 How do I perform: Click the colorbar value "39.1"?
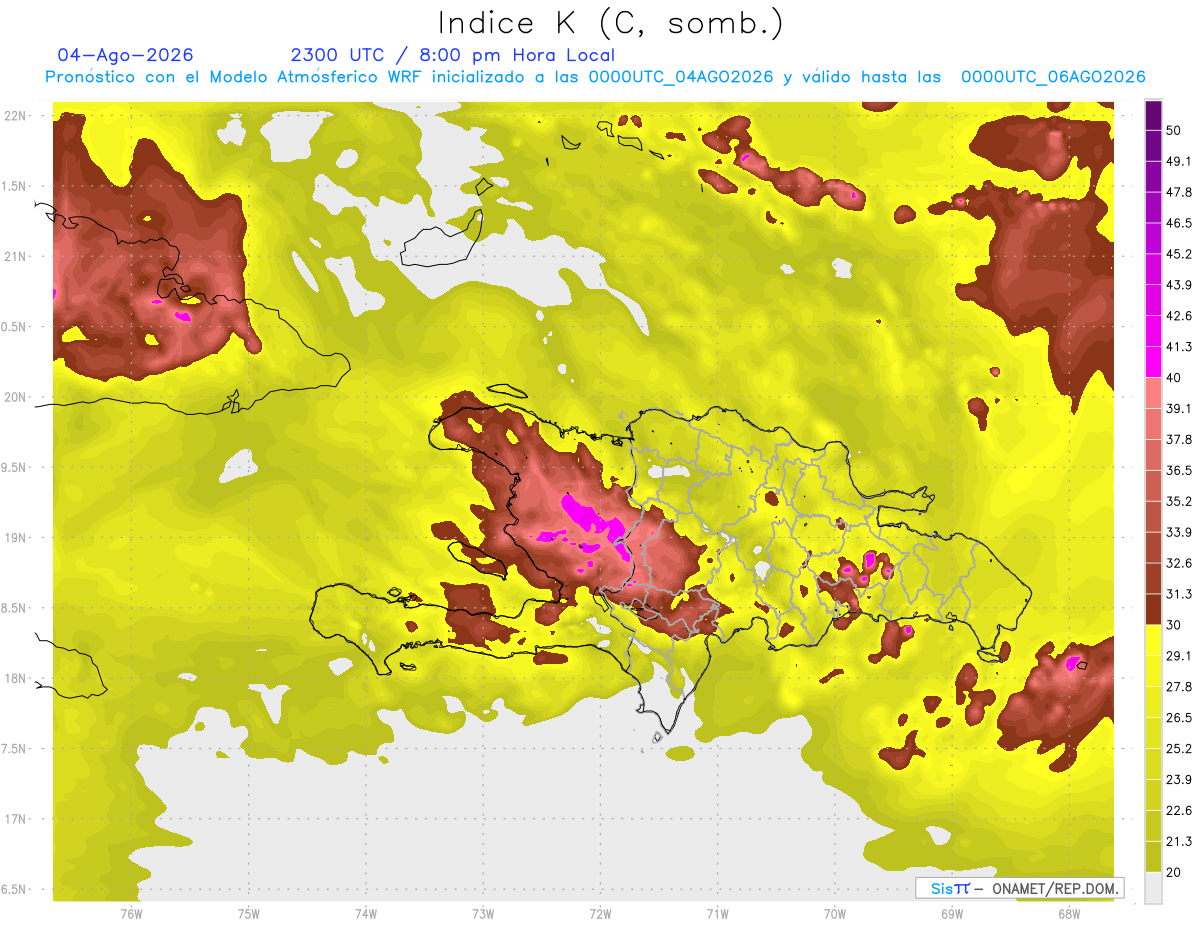(1179, 409)
